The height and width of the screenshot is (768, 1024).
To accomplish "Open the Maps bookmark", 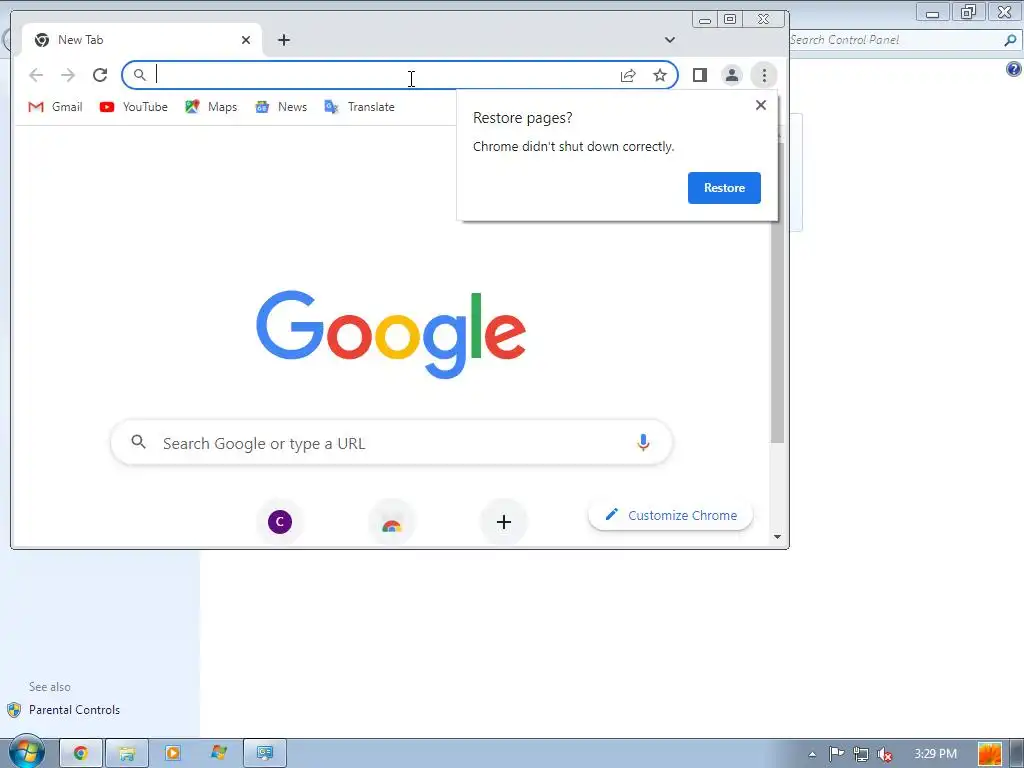I will [211, 107].
